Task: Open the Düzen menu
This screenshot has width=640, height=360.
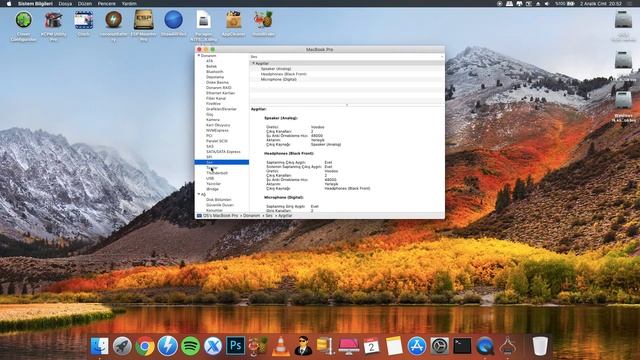Action: tap(85, 3)
